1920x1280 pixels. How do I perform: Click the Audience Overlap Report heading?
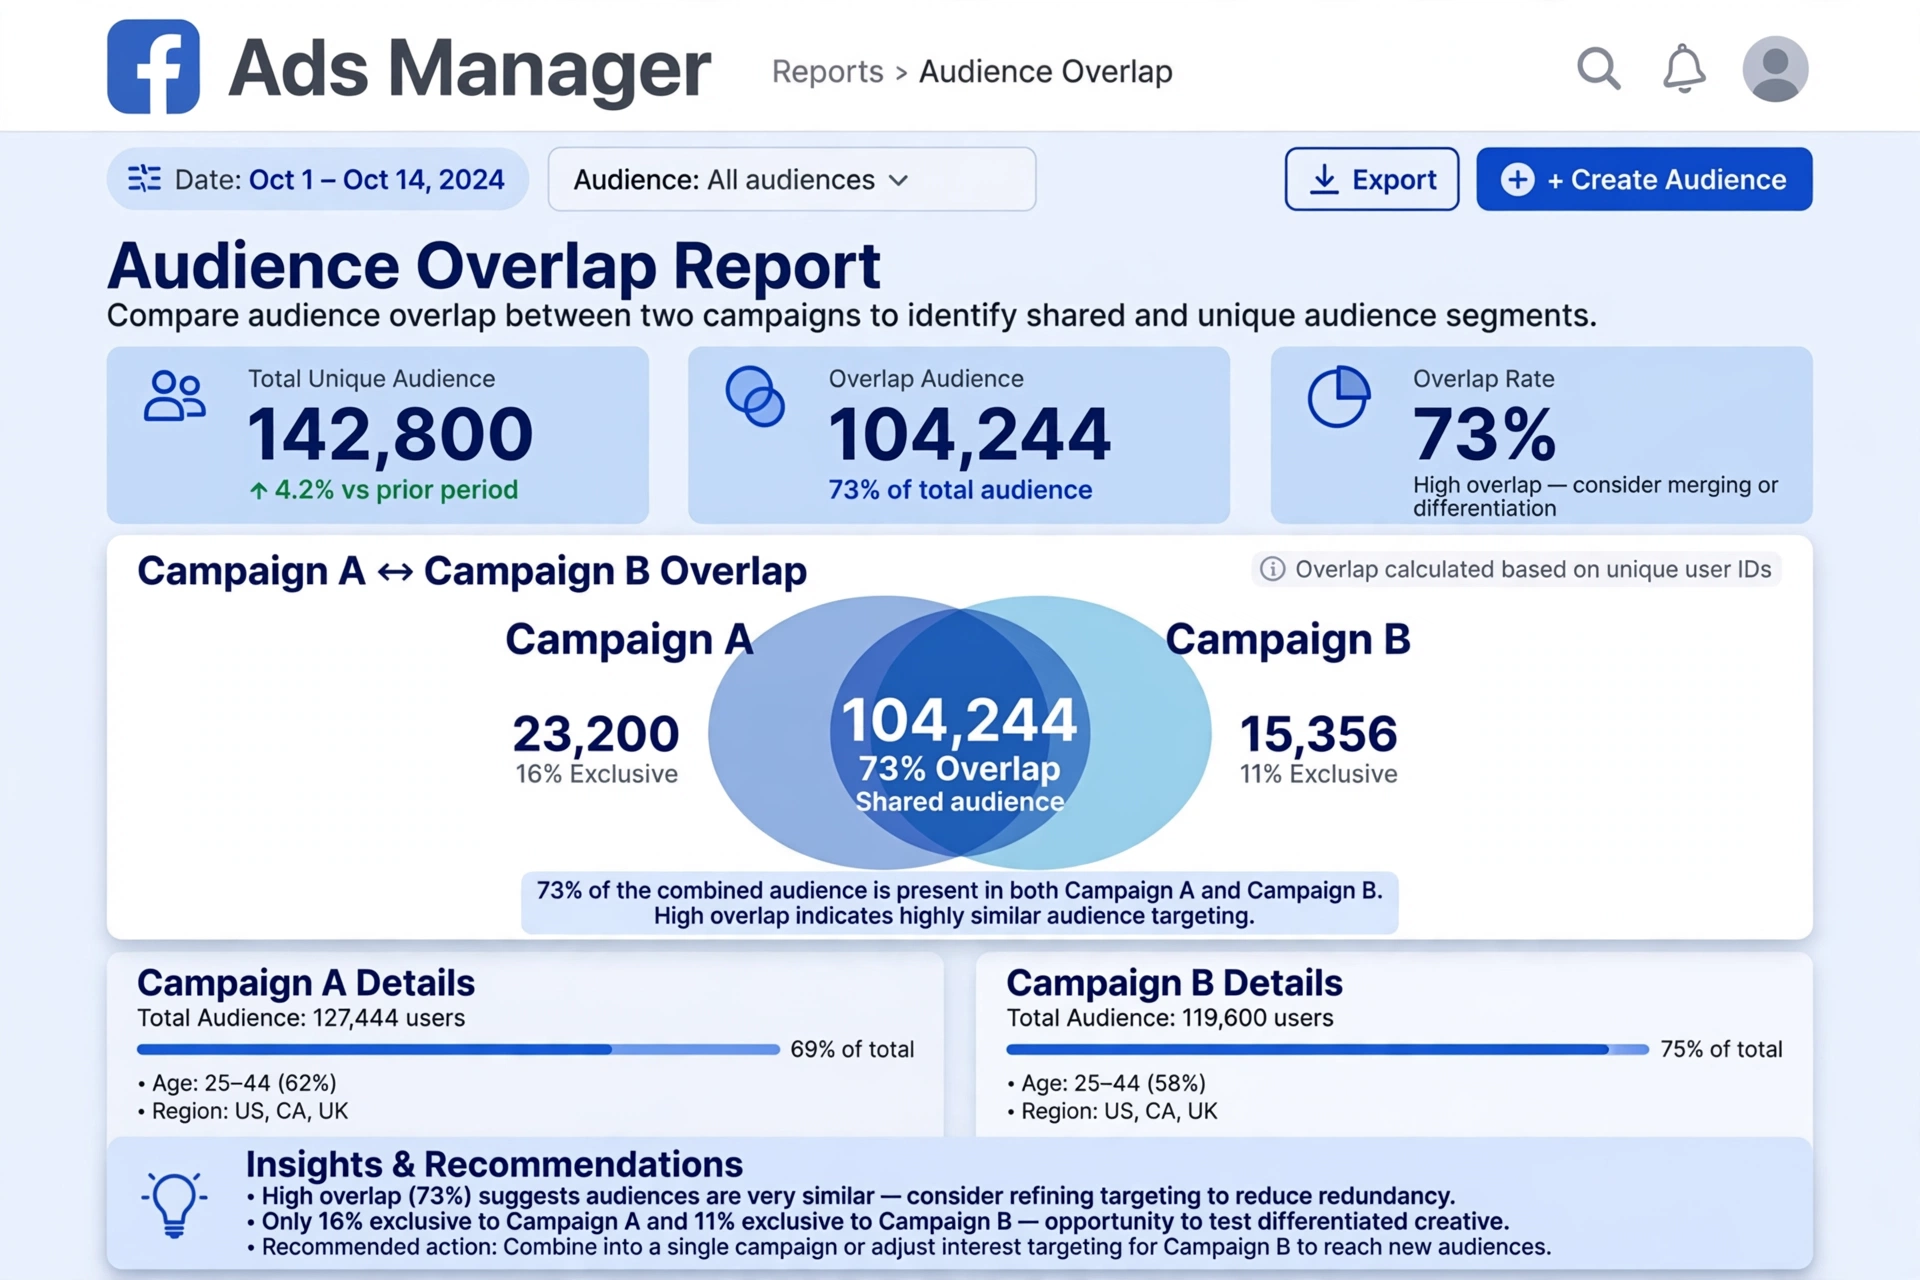[494, 265]
